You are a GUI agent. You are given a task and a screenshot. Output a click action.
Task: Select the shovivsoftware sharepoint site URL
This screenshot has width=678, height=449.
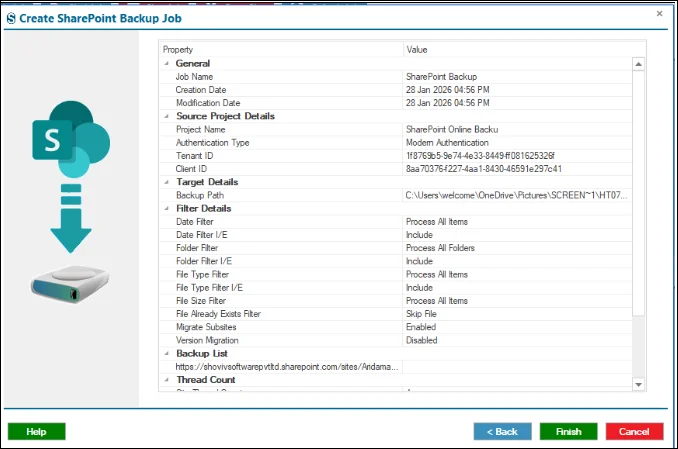(287, 367)
